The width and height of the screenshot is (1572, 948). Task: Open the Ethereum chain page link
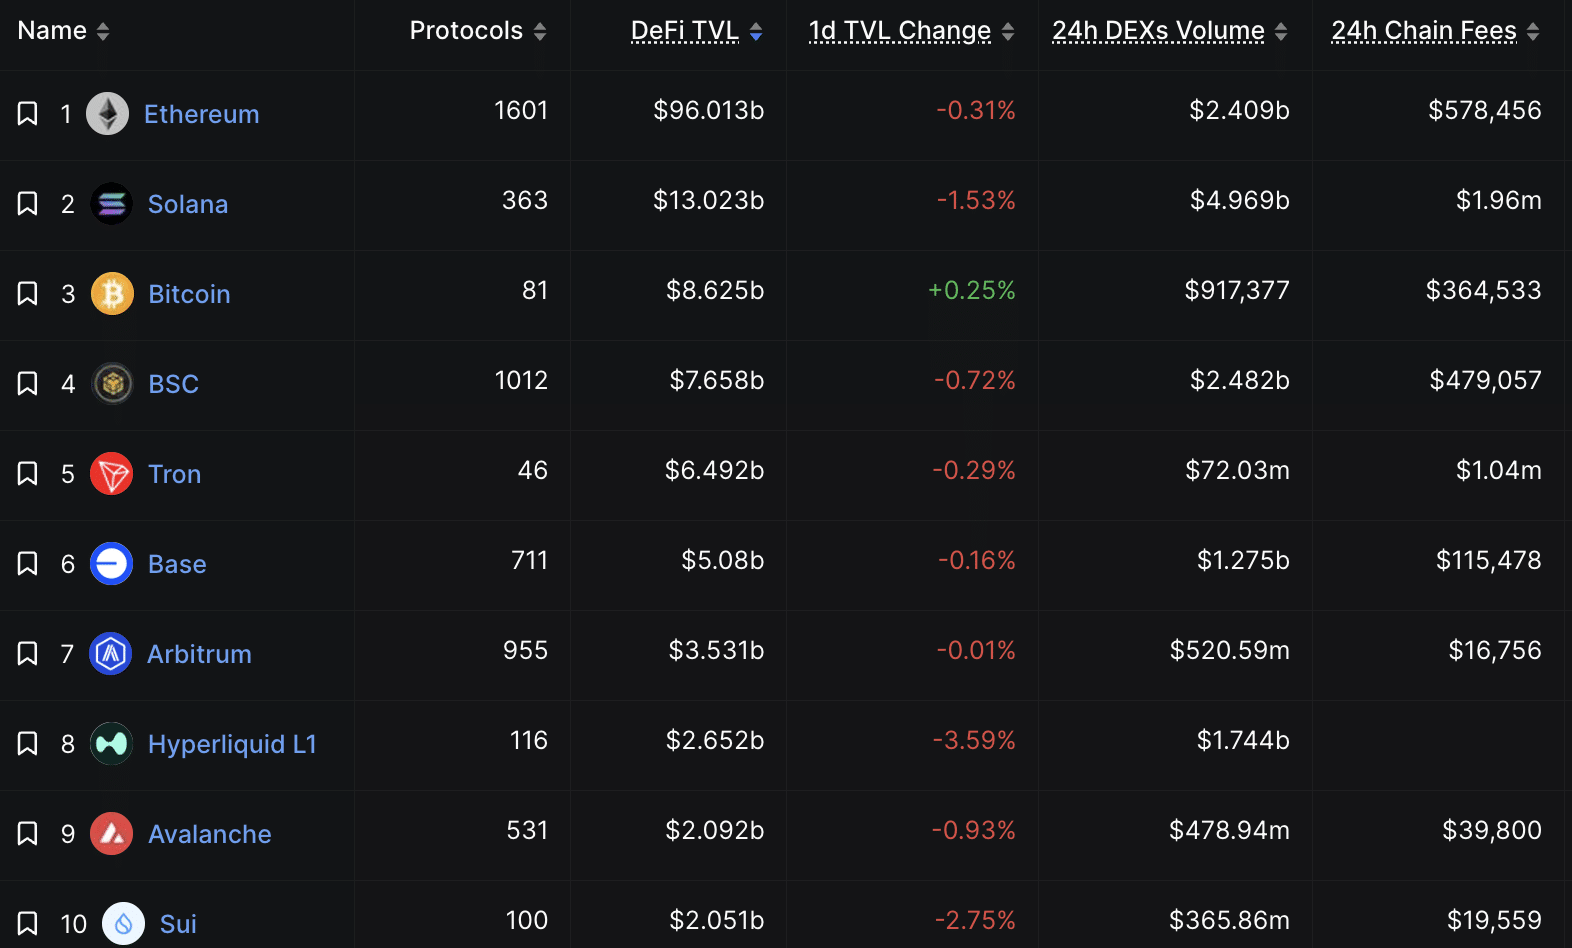coord(202,114)
